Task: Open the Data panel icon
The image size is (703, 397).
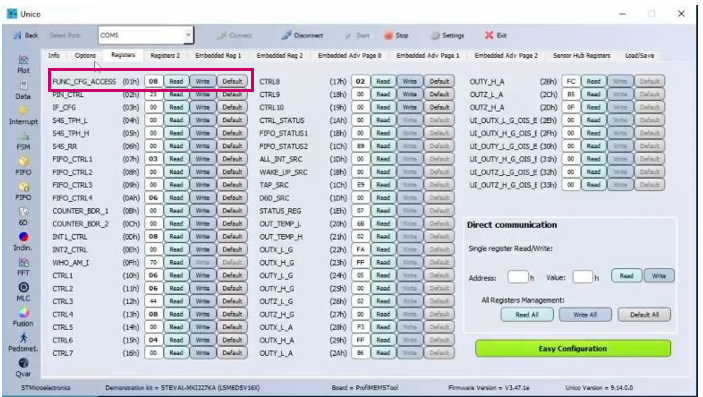Action: pos(23,90)
